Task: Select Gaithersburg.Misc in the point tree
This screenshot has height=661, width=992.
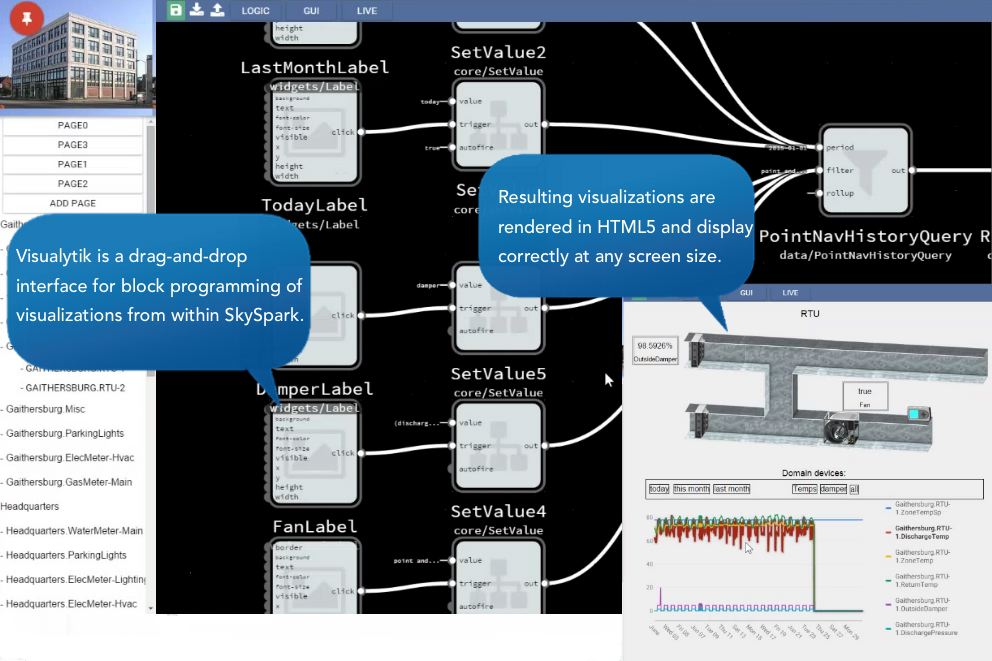Action: (46, 409)
